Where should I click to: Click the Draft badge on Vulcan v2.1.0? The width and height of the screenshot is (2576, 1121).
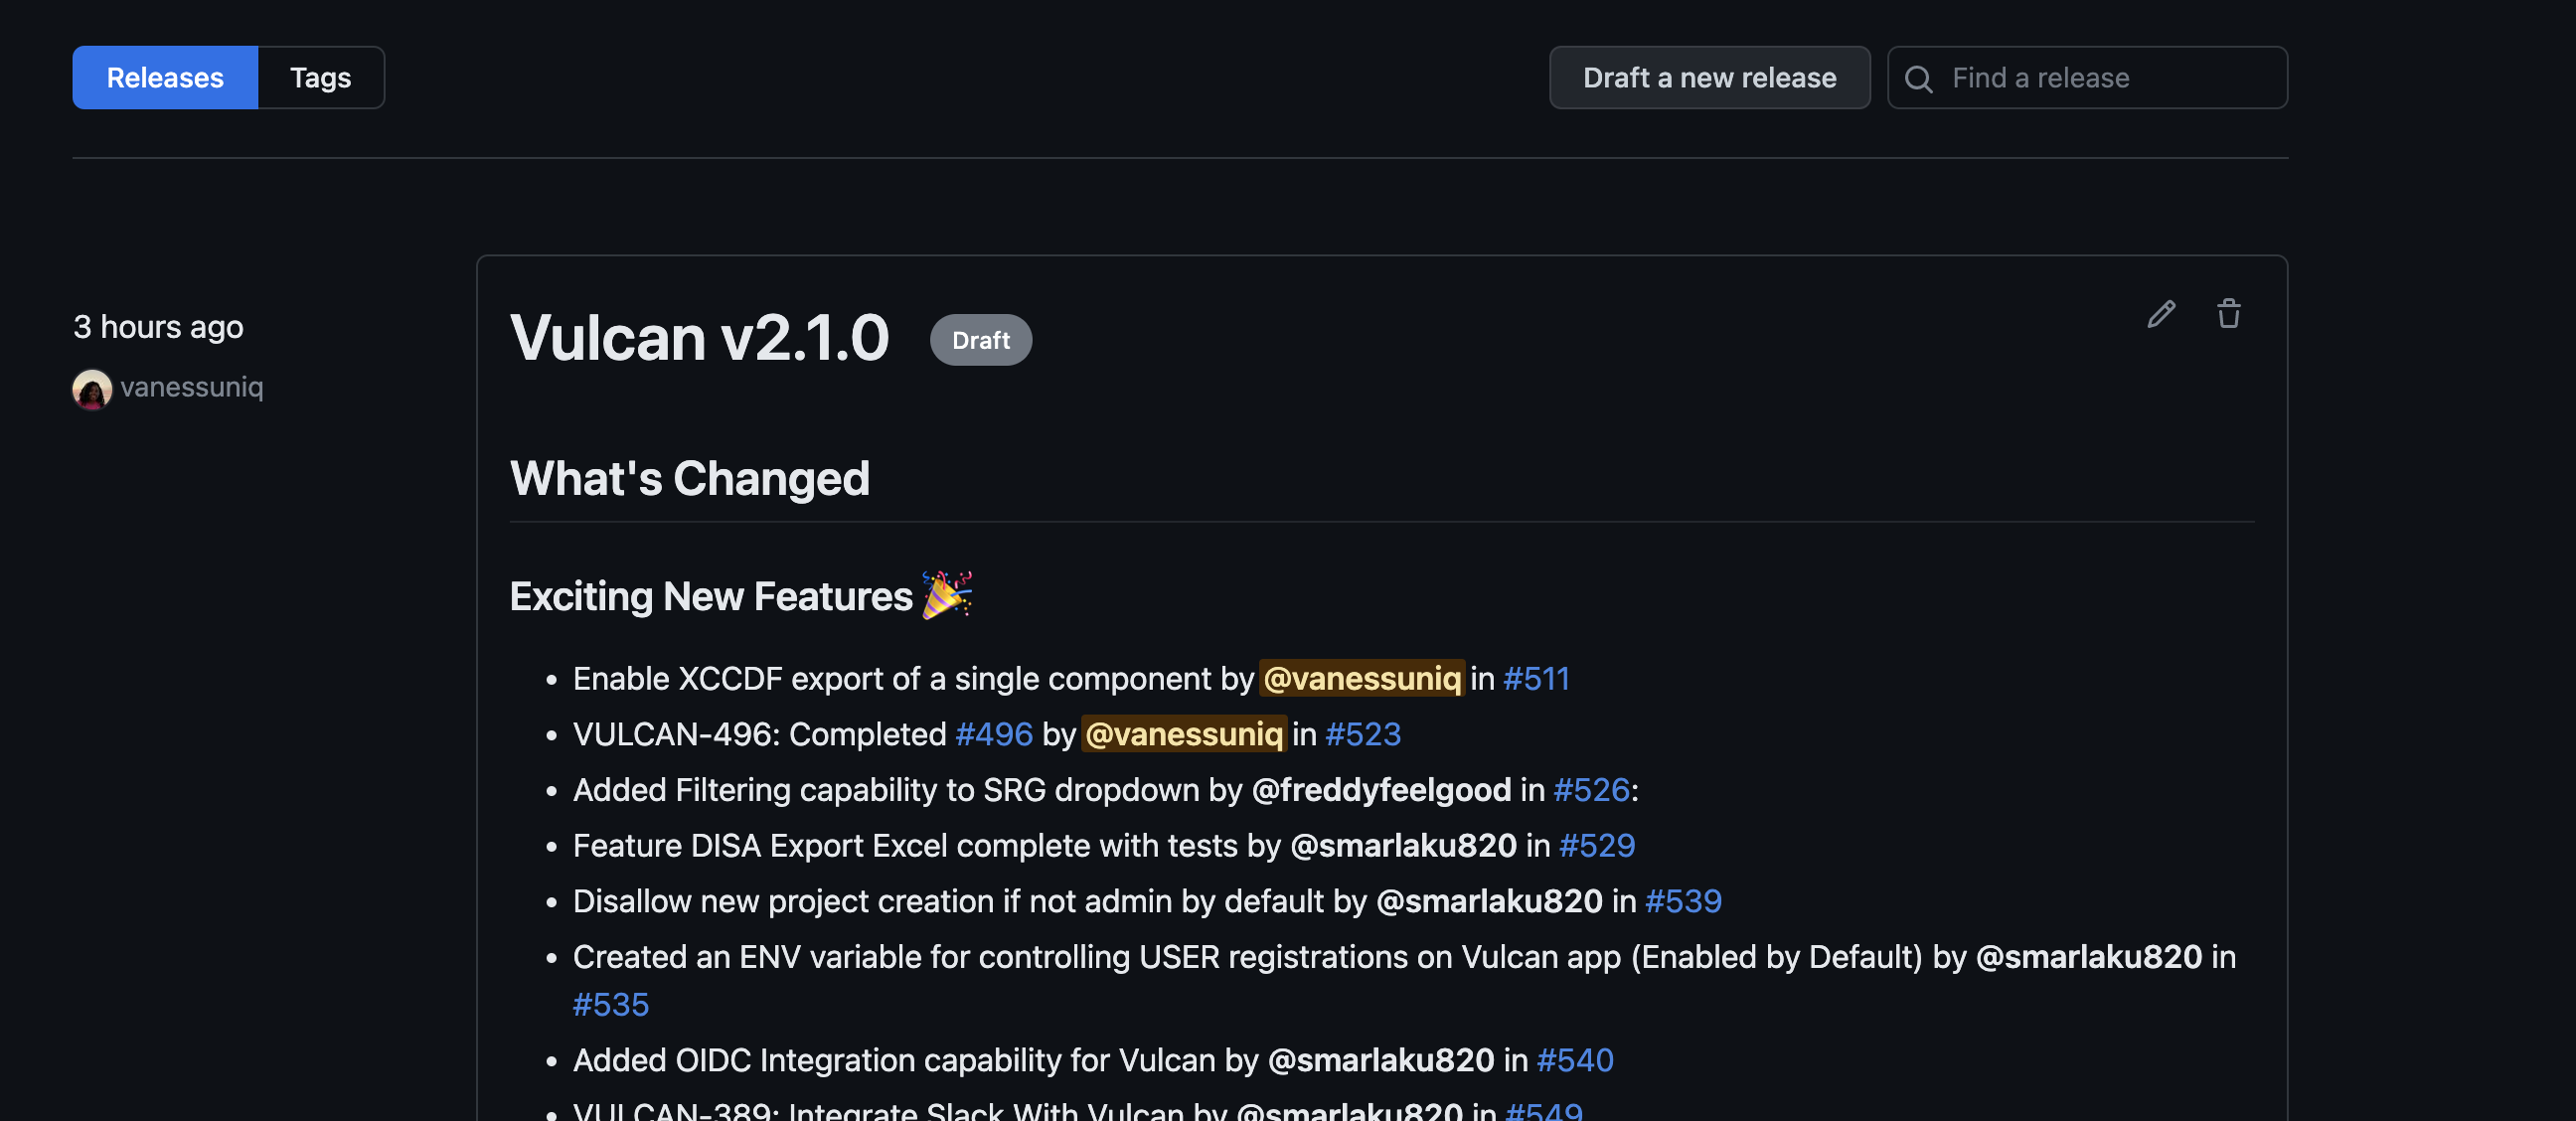click(x=981, y=339)
